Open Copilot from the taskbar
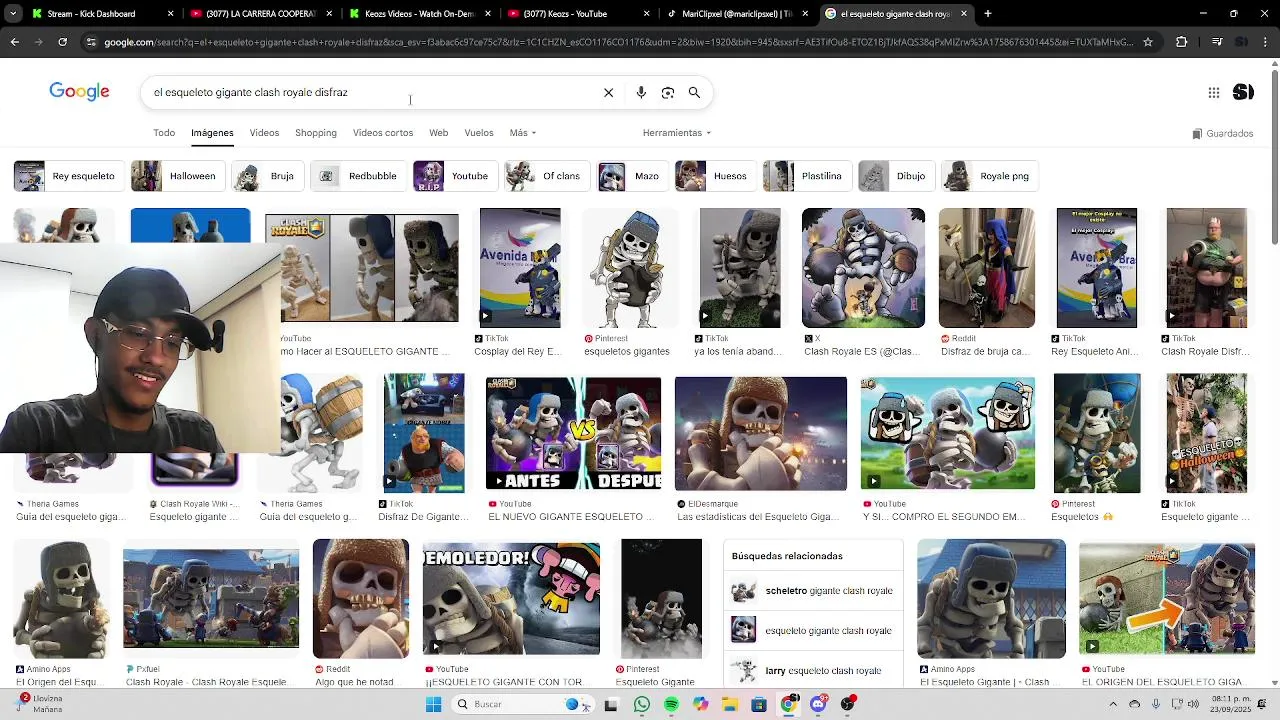The image size is (1280, 720). 700,704
